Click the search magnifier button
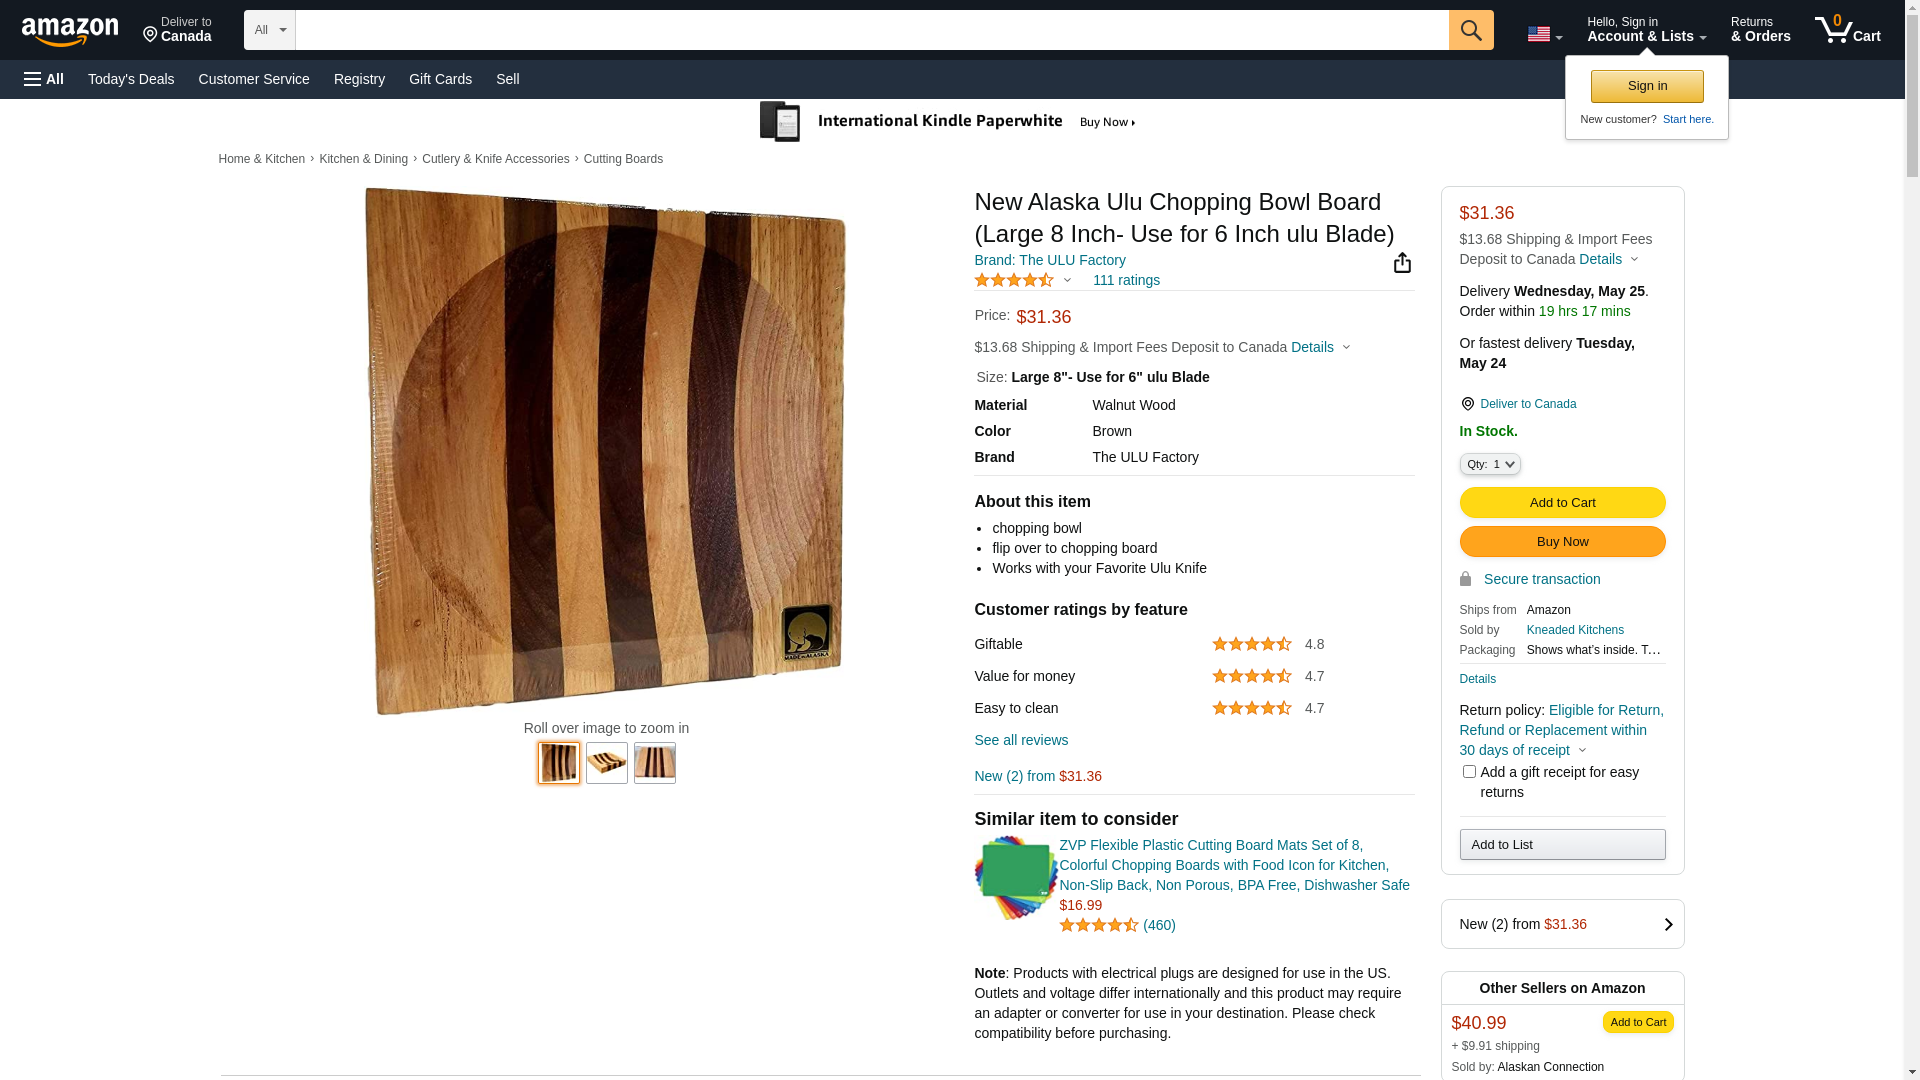The image size is (1920, 1080). pos(1471,30)
